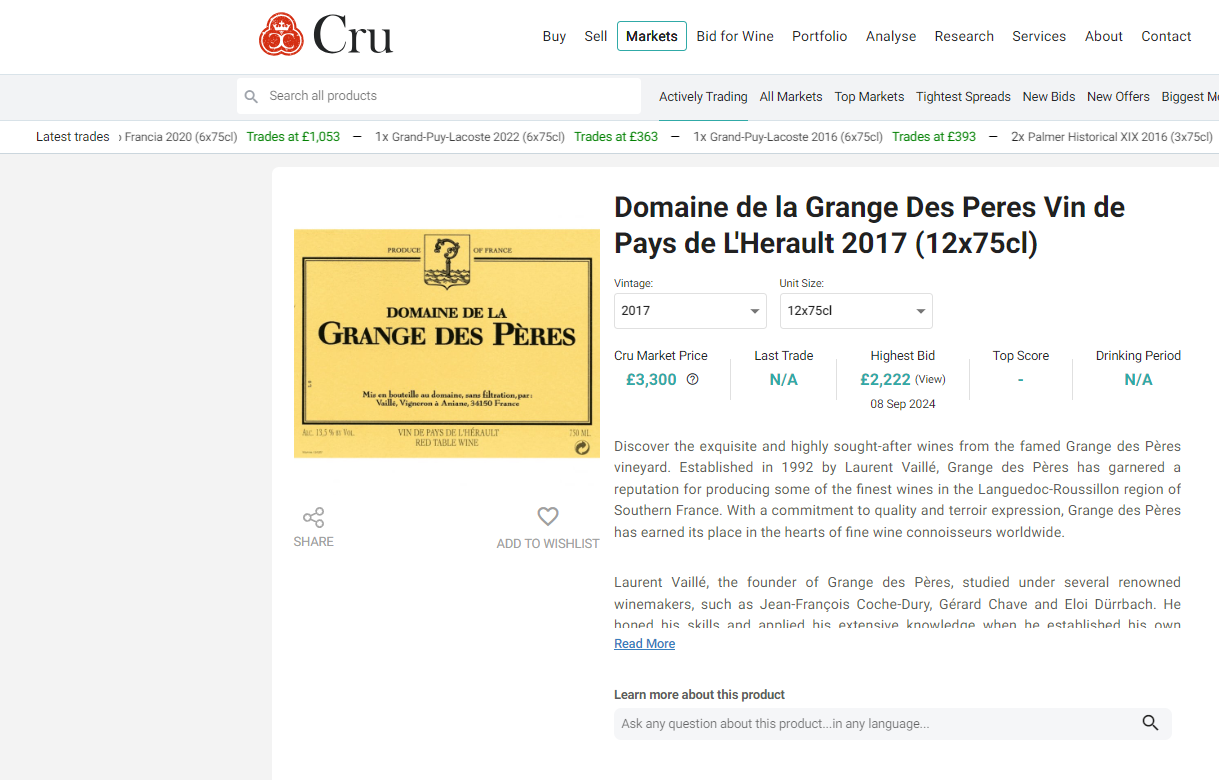
Task: Select the Markets menu item
Action: coord(652,36)
